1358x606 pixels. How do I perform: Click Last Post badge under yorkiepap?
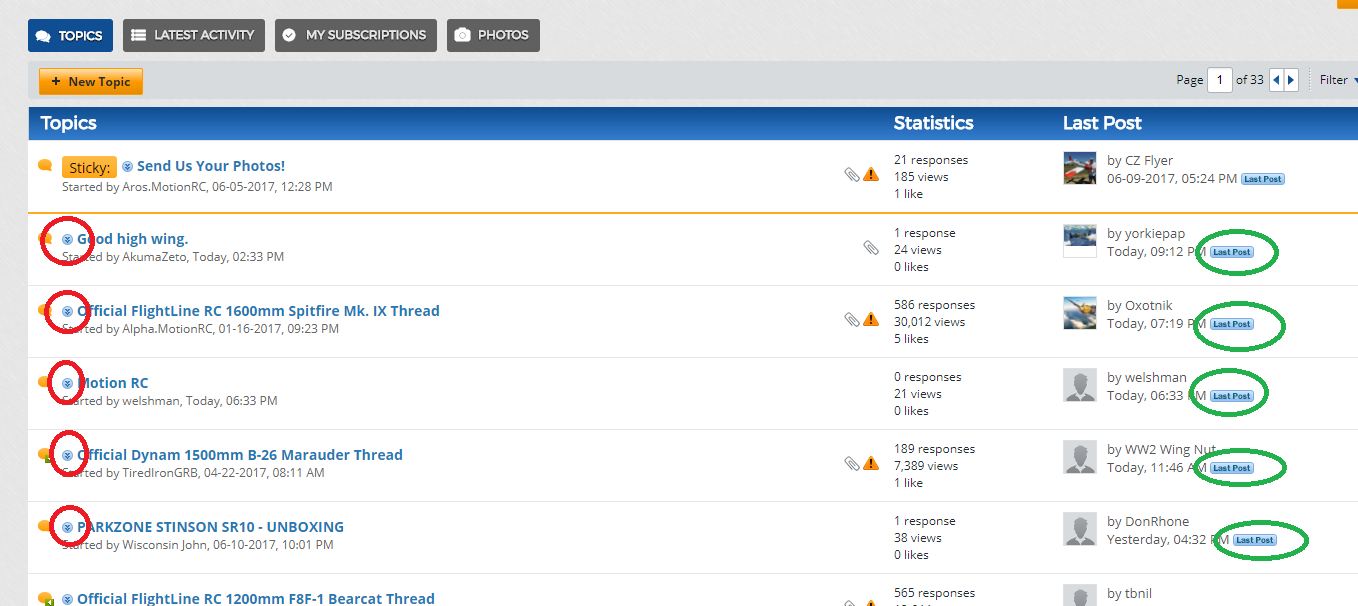(1231, 252)
